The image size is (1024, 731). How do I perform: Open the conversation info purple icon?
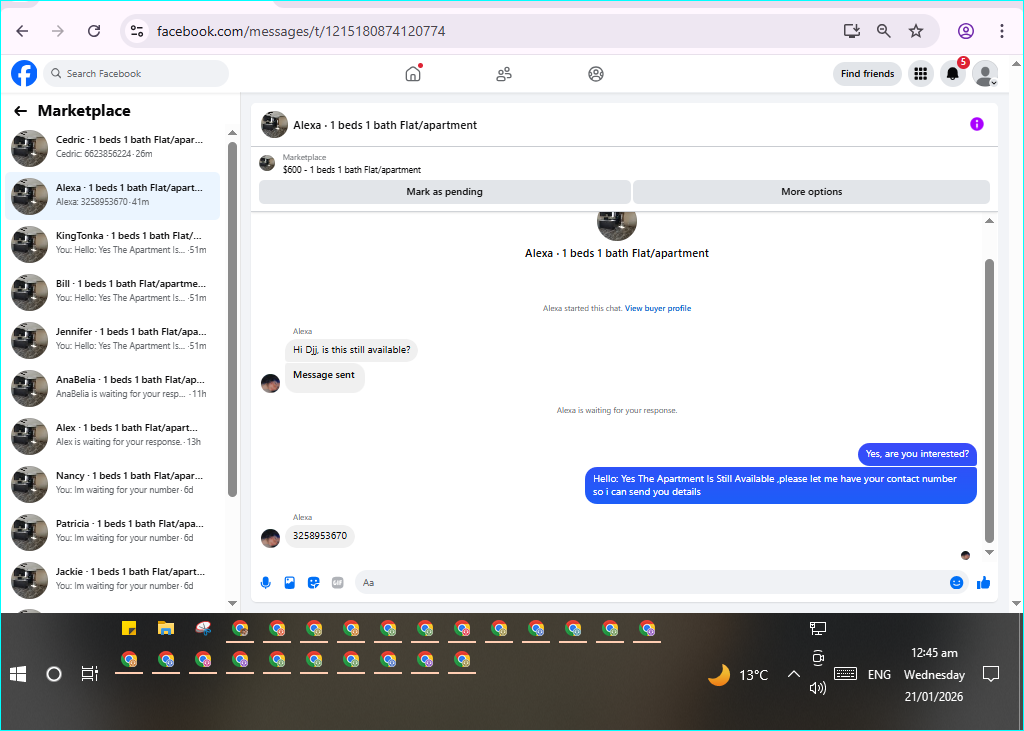click(x=976, y=124)
